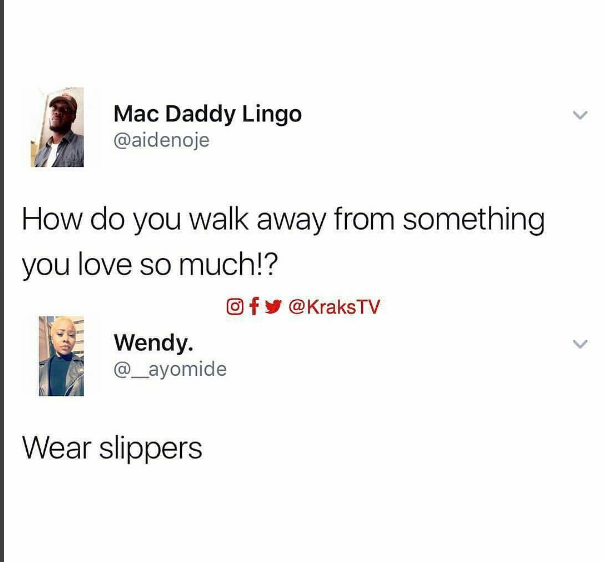Image resolution: width=604 pixels, height=562 pixels.
Task: Select the 'Wear slippers' reply text
Action: [x=112, y=448]
